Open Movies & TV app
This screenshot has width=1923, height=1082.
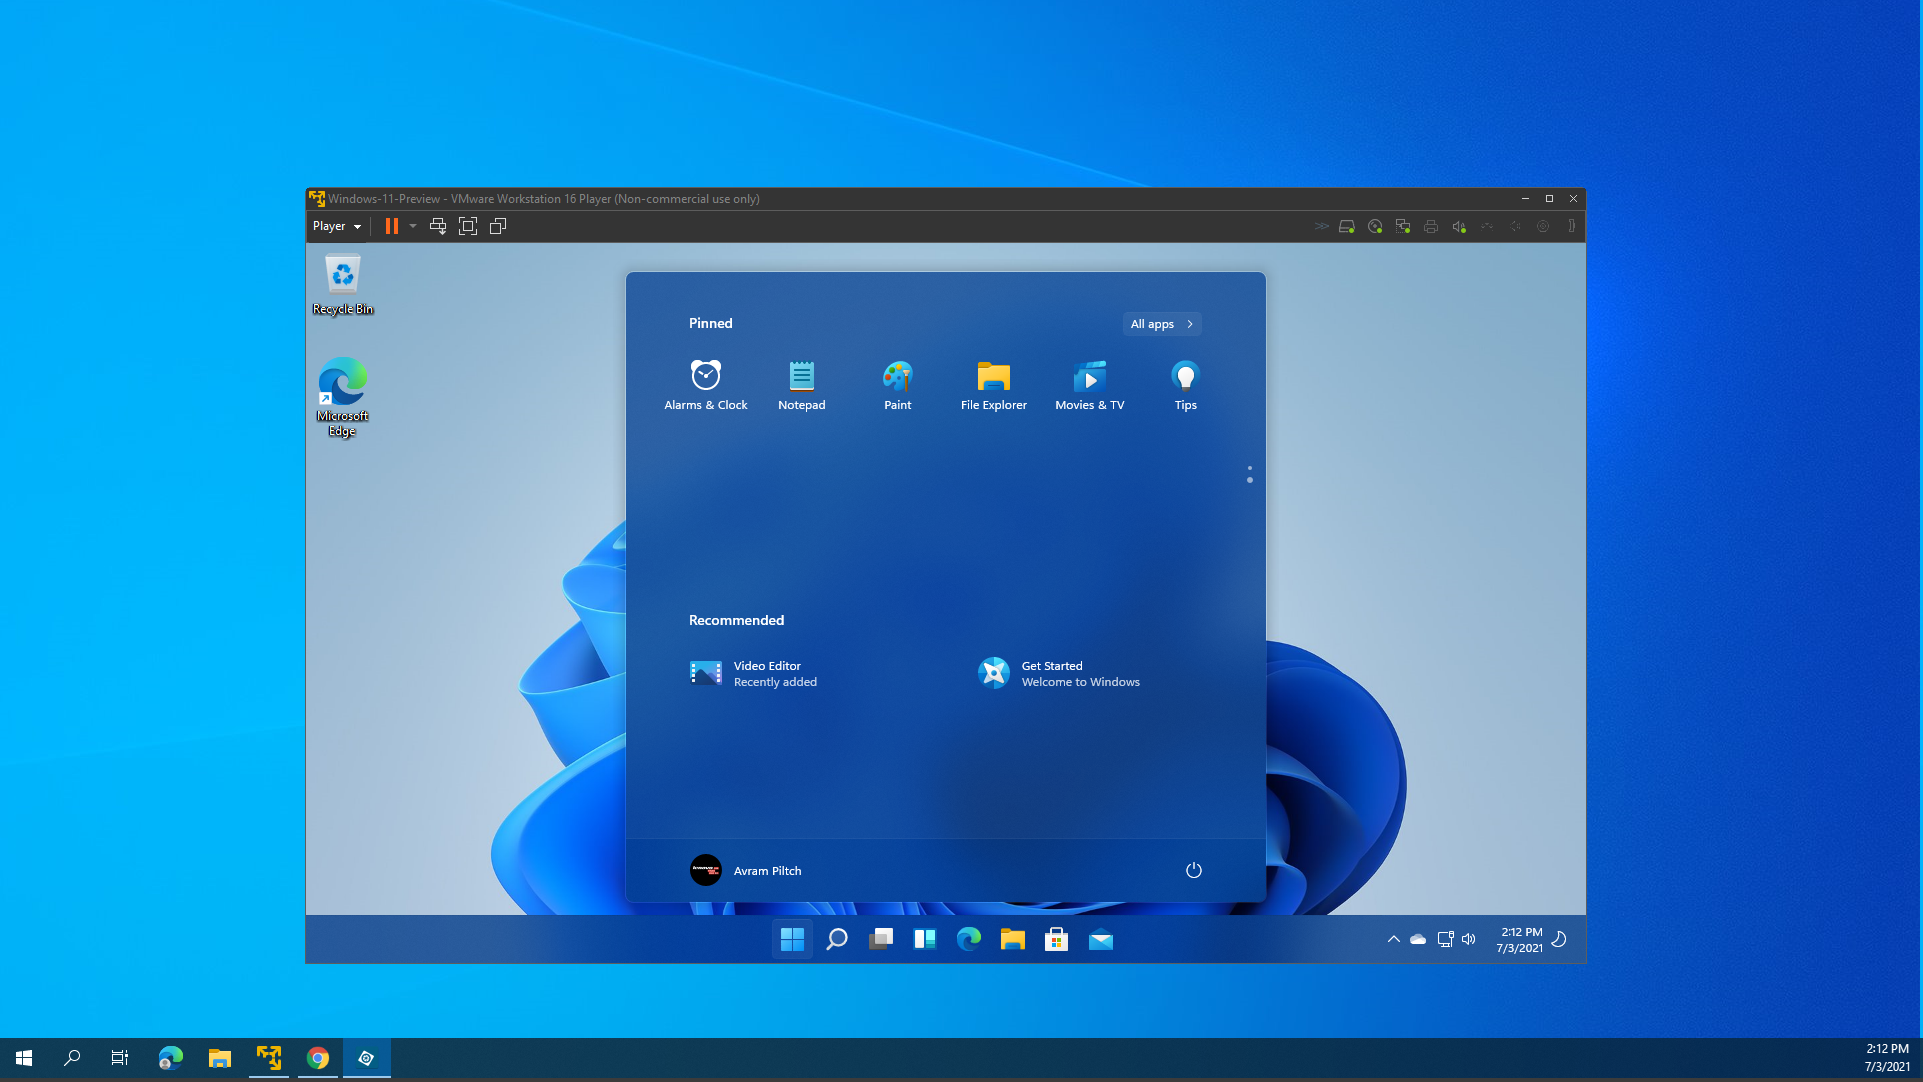(x=1090, y=383)
